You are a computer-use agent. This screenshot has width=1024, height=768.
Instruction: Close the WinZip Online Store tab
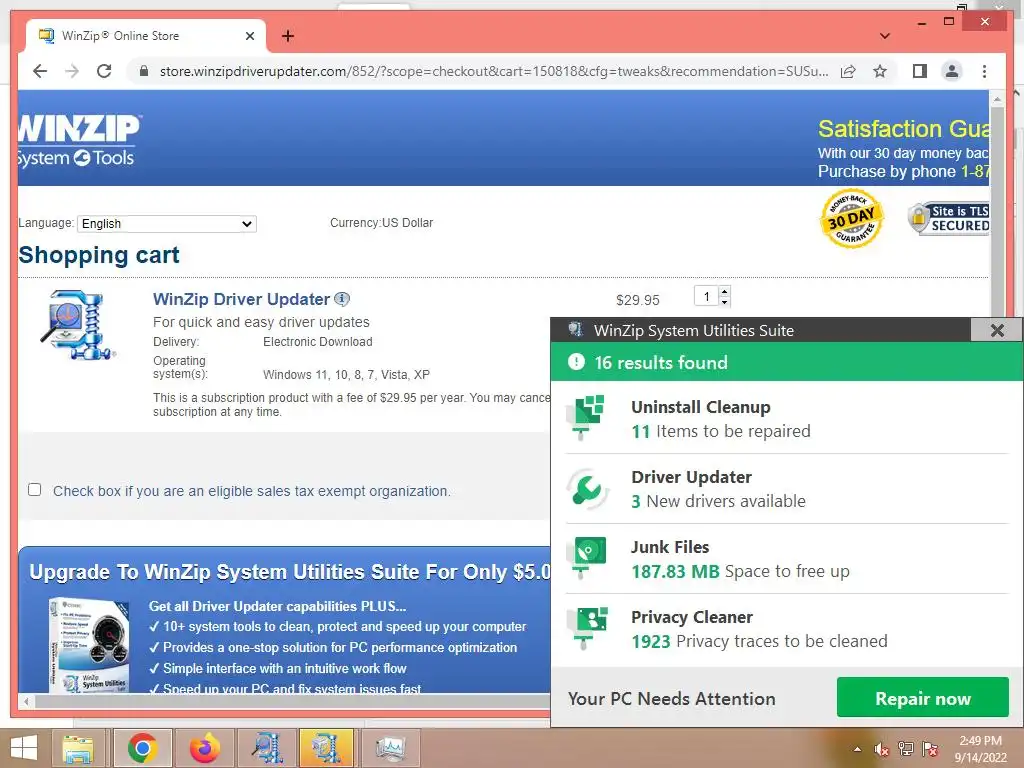249,36
